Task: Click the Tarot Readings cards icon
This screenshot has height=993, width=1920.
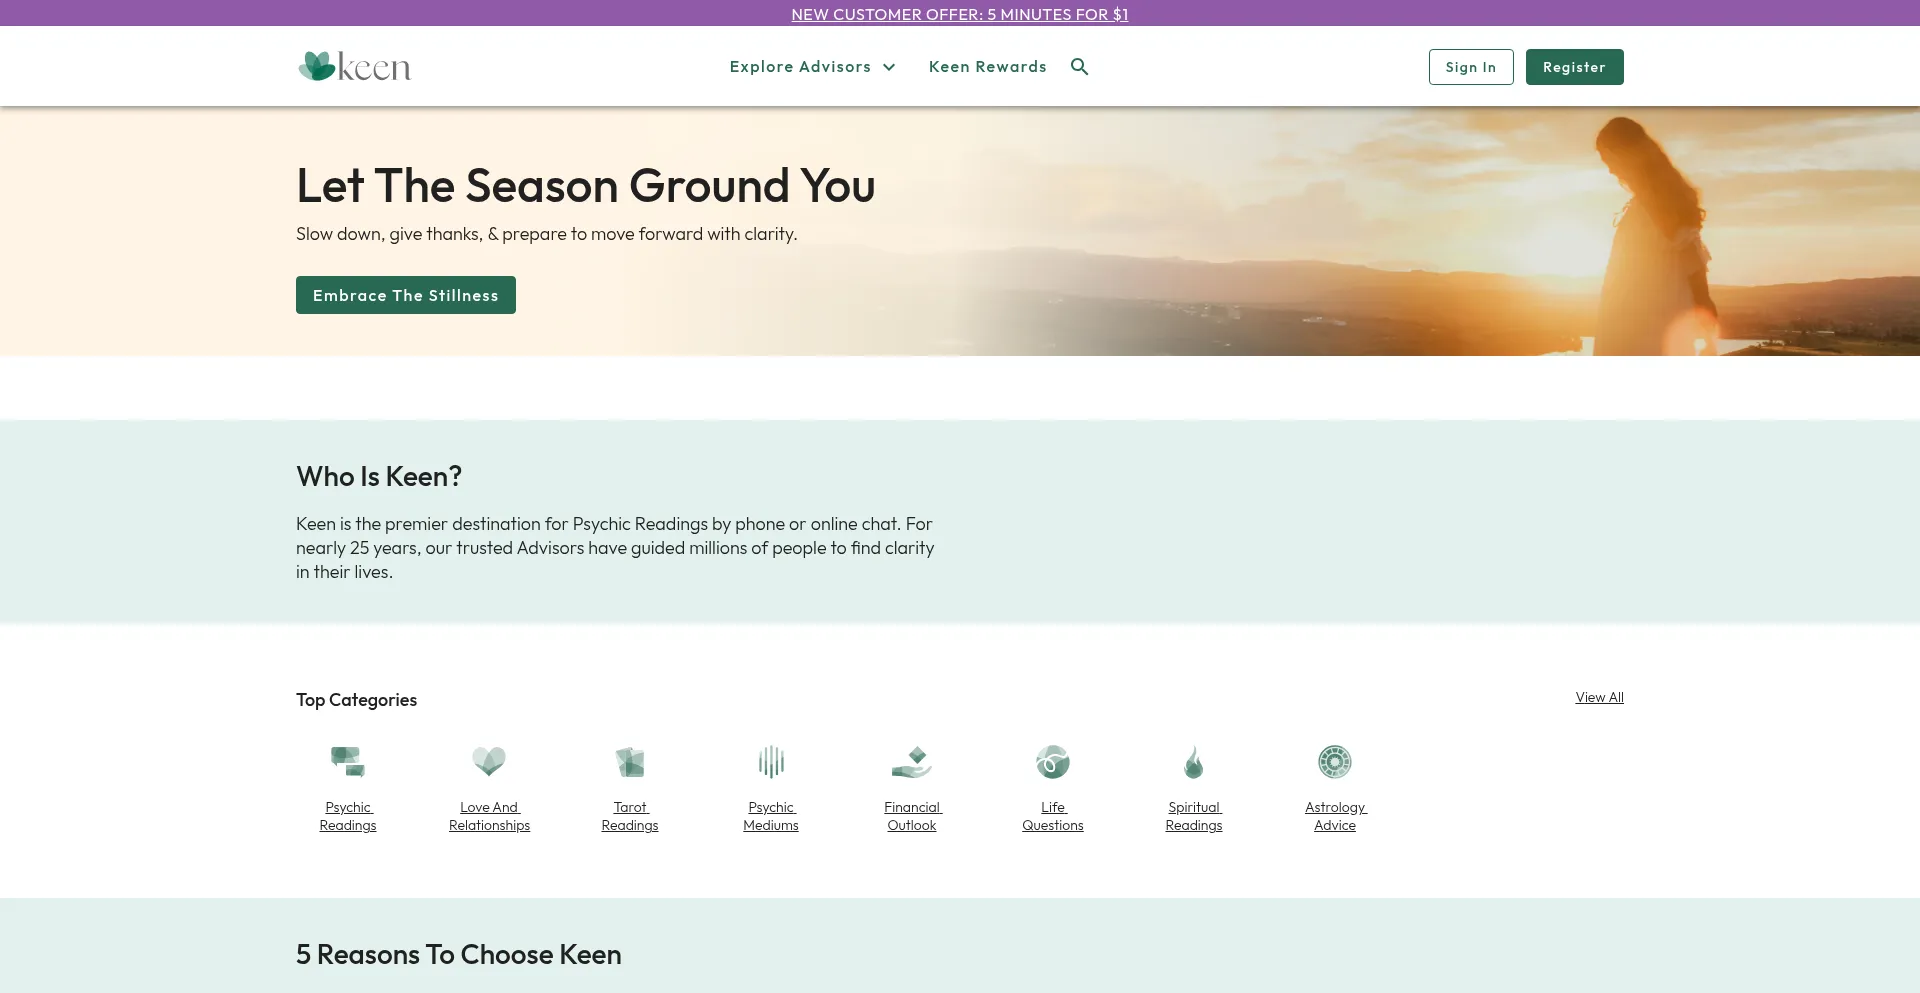Action: tap(630, 762)
